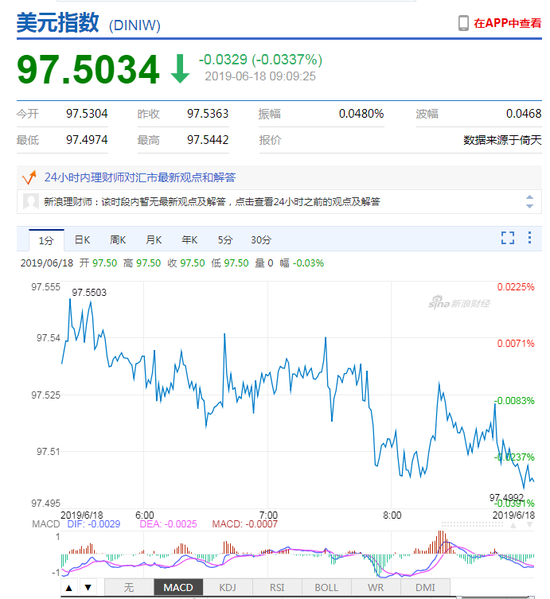Click the timestamp 2019-06-18 09:09:25
The width and height of the screenshot is (550, 599).
(x=260, y=76)
